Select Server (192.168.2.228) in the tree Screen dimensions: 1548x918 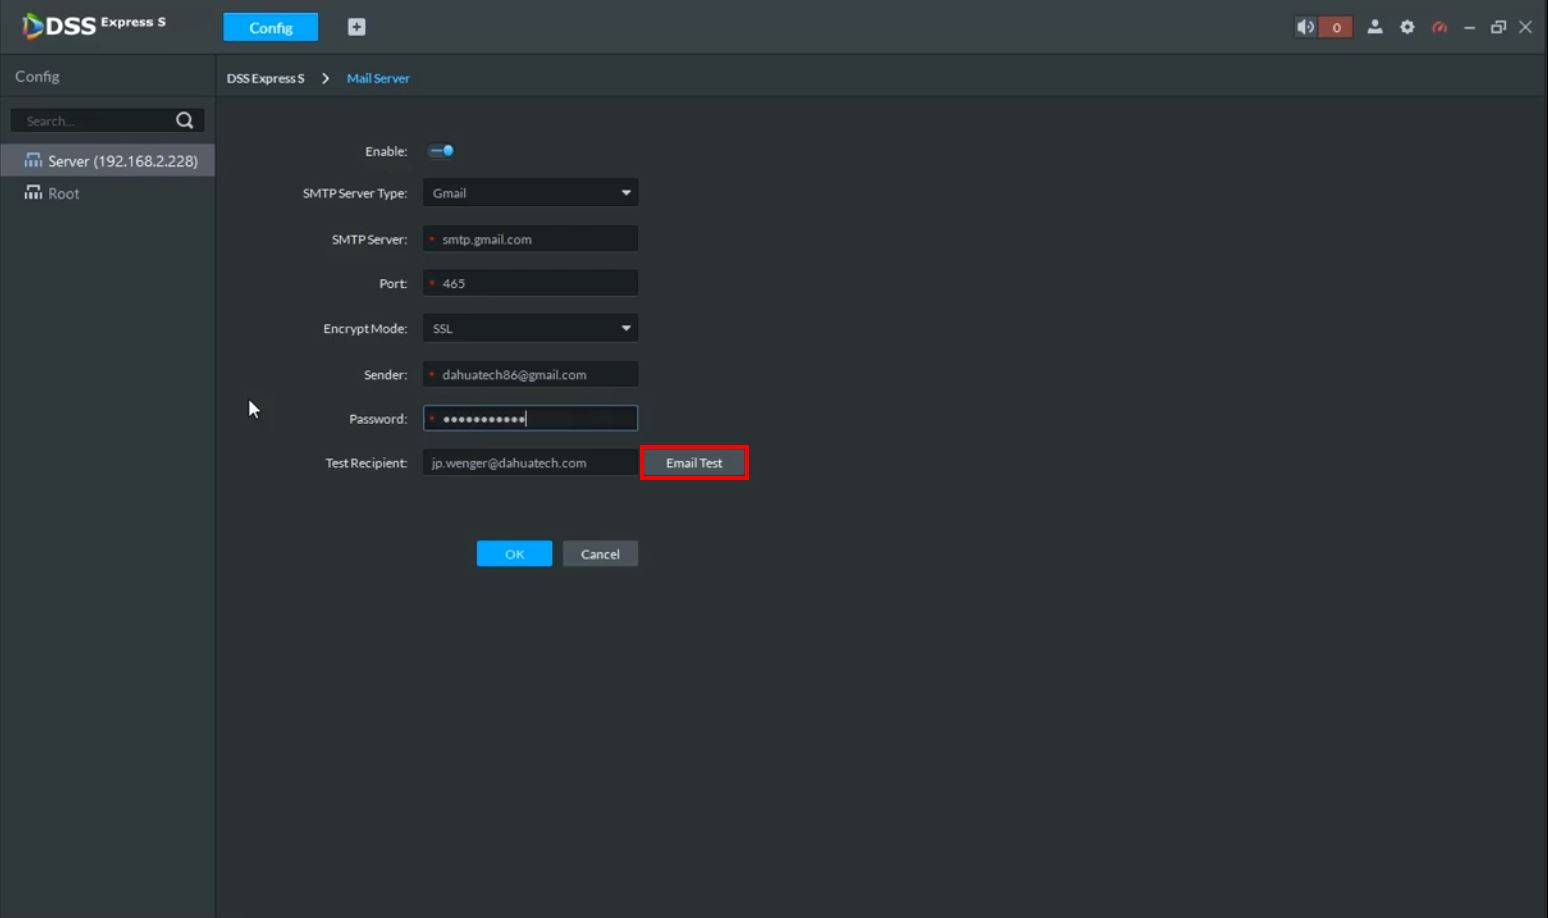[108, 160]
